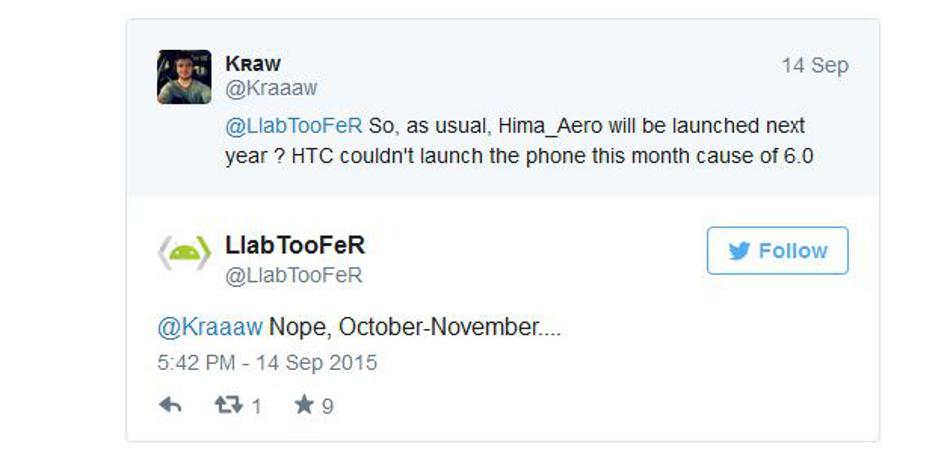Screen dimensions: 950x468
Task: Follow LlabTooFeR
Action: pos(777,250)
